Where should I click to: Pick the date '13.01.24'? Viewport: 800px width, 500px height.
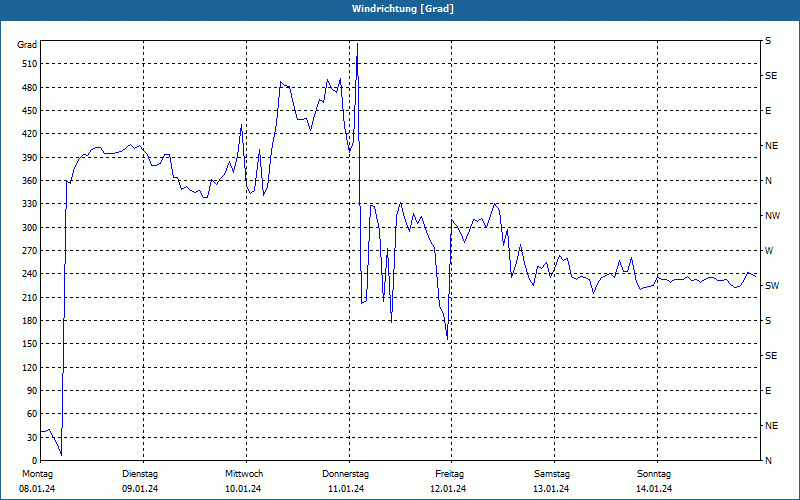(552, 489)
